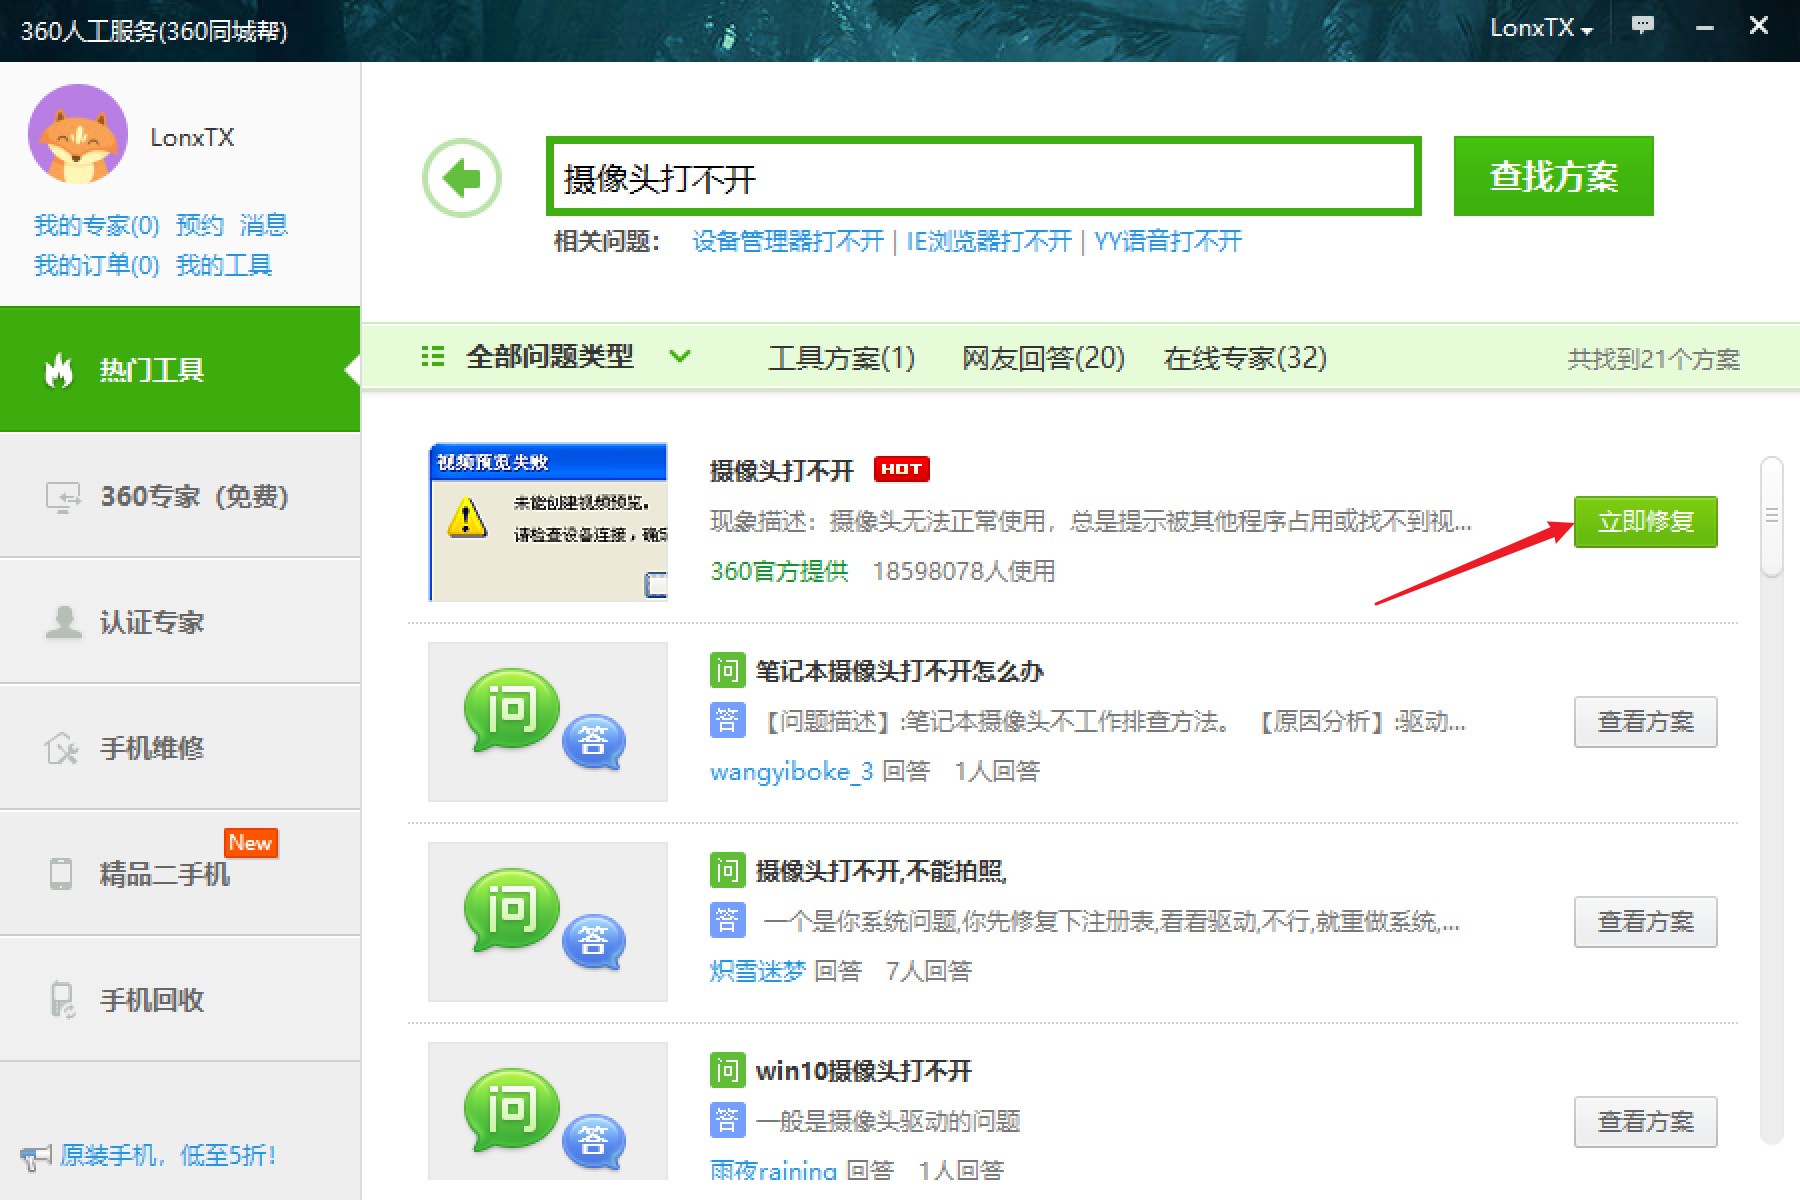Click the New badge on 精品二手机
Image resolution: width=1800 pixels, height=1200 pixels.
[251, 843]
